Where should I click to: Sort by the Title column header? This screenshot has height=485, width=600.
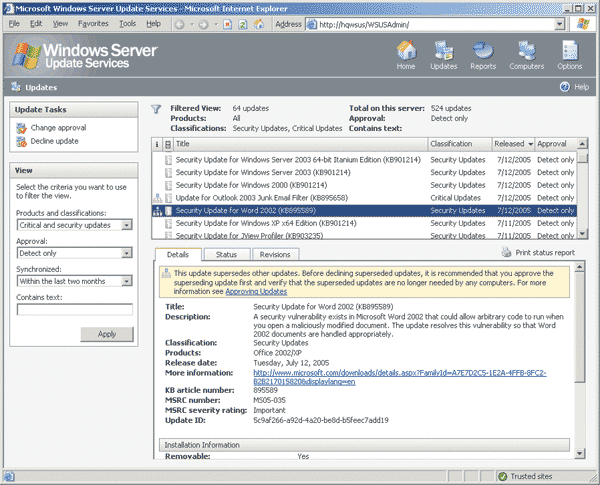300,144
